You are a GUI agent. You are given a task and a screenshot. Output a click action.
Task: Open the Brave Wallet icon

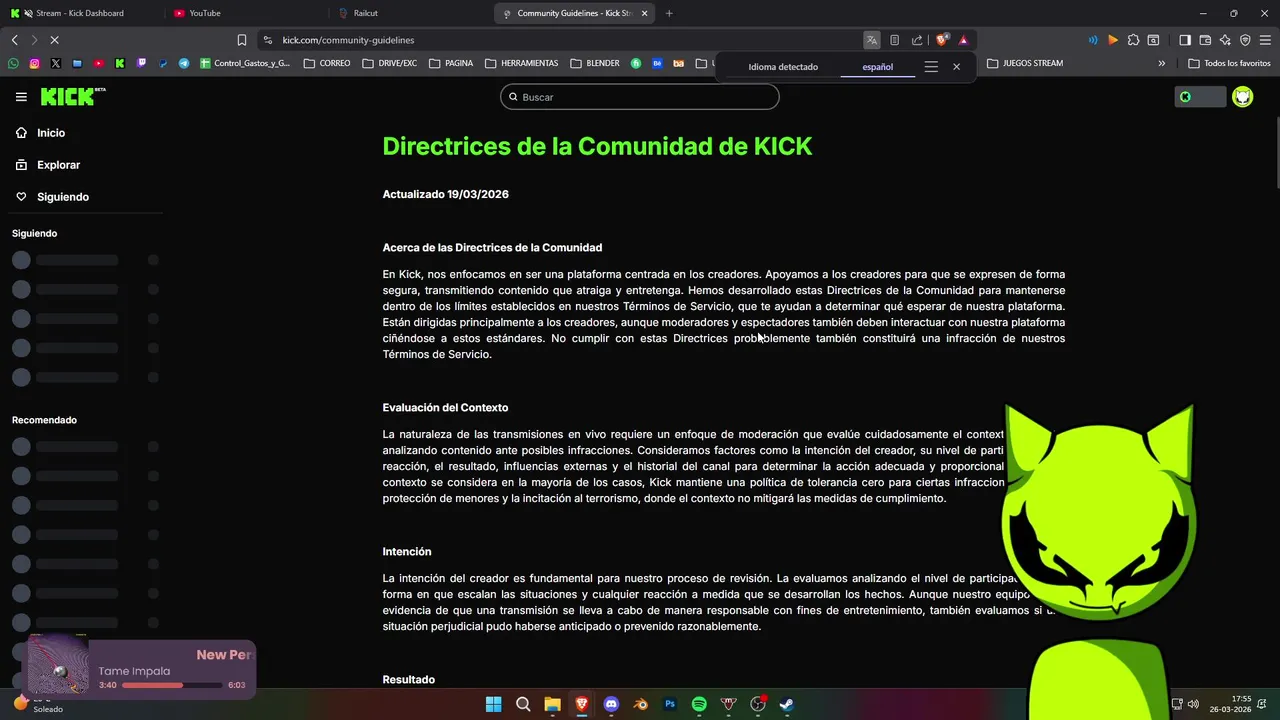coord(1205,40)
